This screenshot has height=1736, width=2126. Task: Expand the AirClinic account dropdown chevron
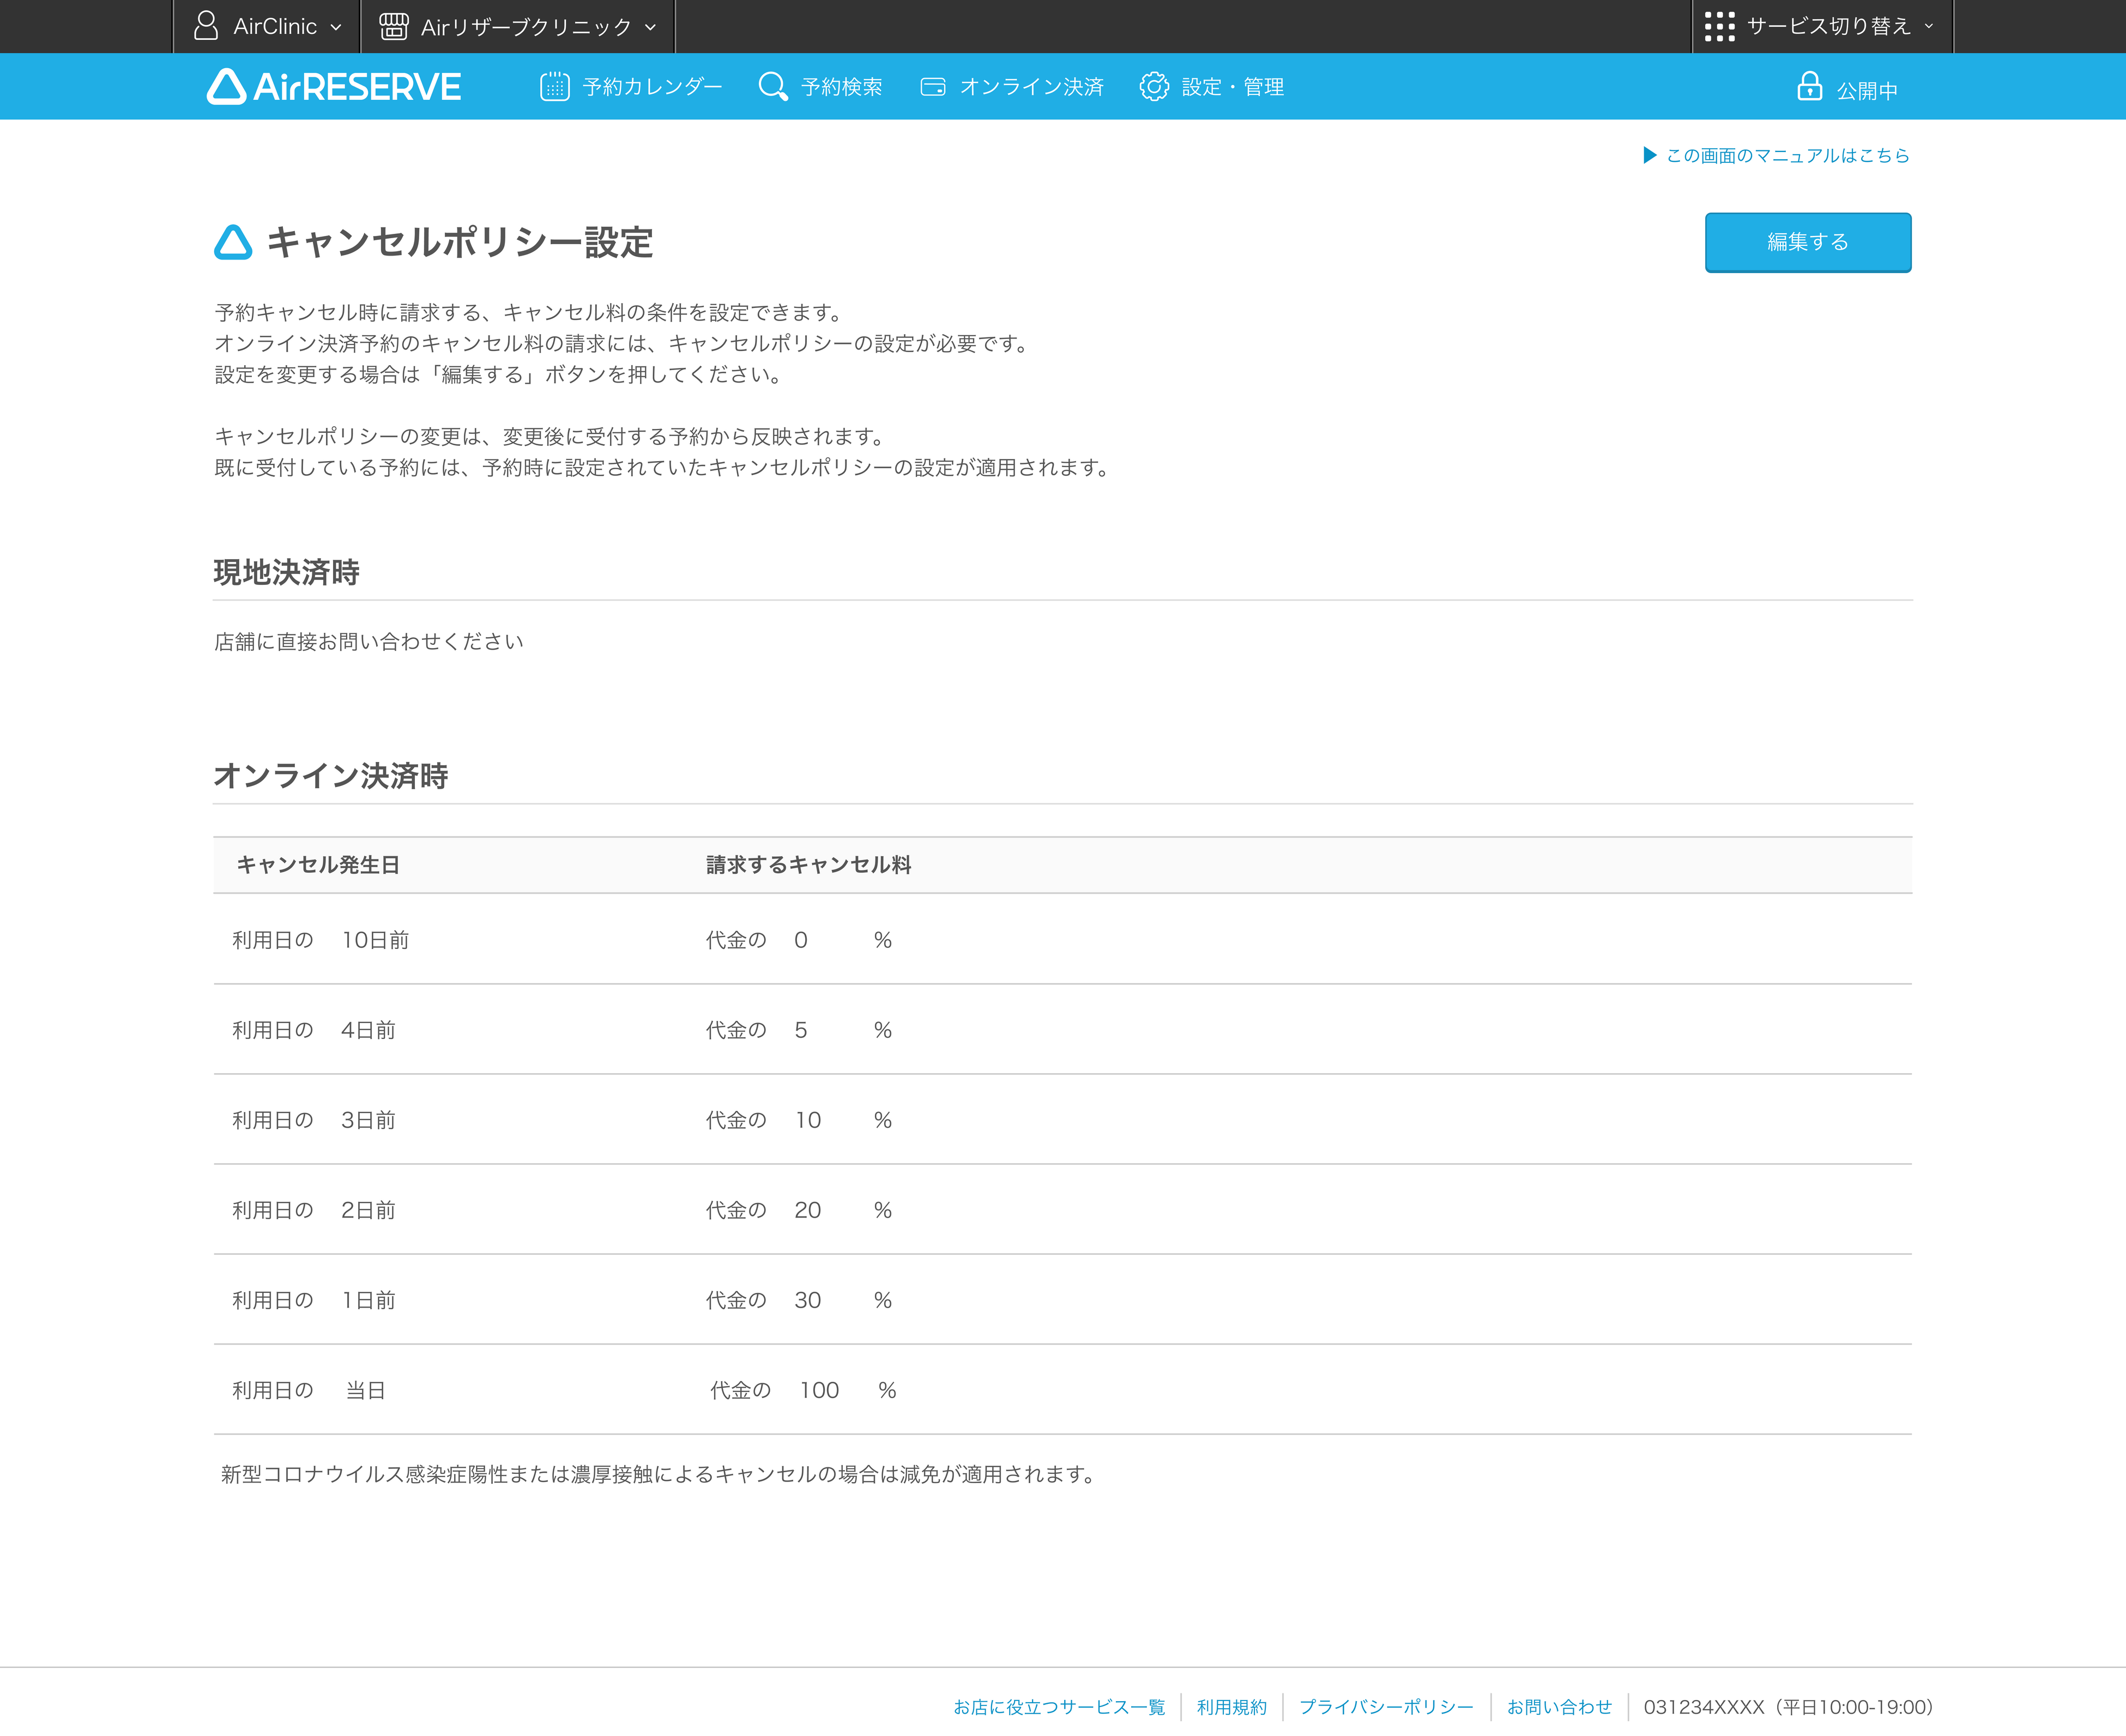coord(336,27)
